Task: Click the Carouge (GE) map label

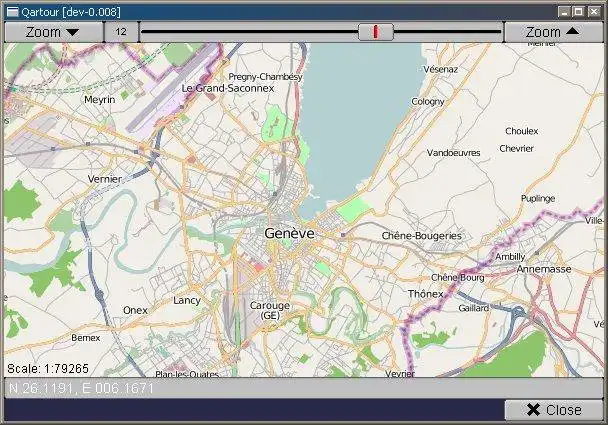Action: [269, 311]
